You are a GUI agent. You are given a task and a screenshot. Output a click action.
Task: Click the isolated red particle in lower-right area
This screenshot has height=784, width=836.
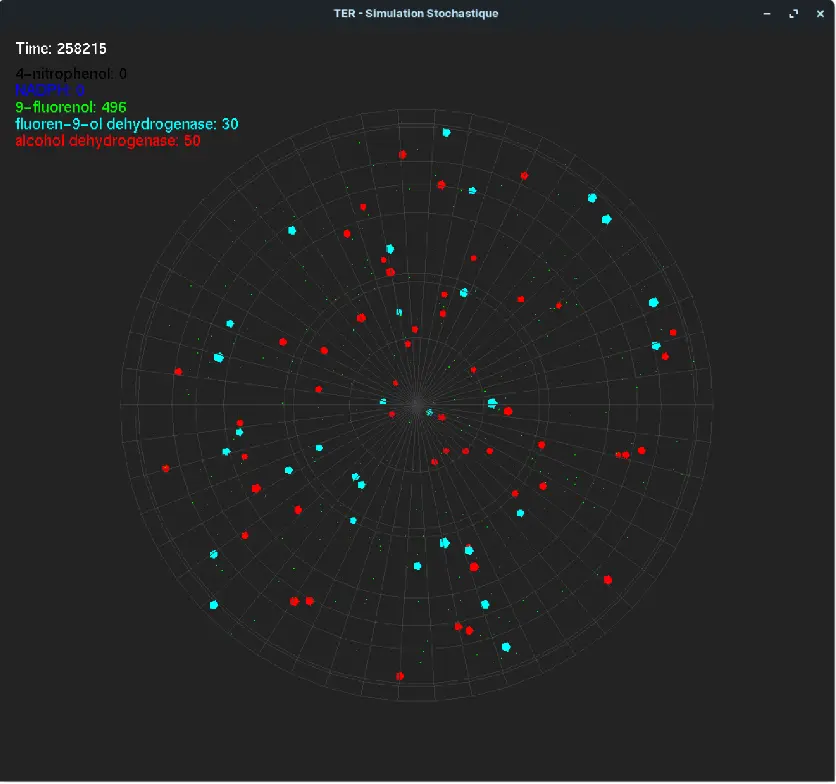click(x=607, y=579)
